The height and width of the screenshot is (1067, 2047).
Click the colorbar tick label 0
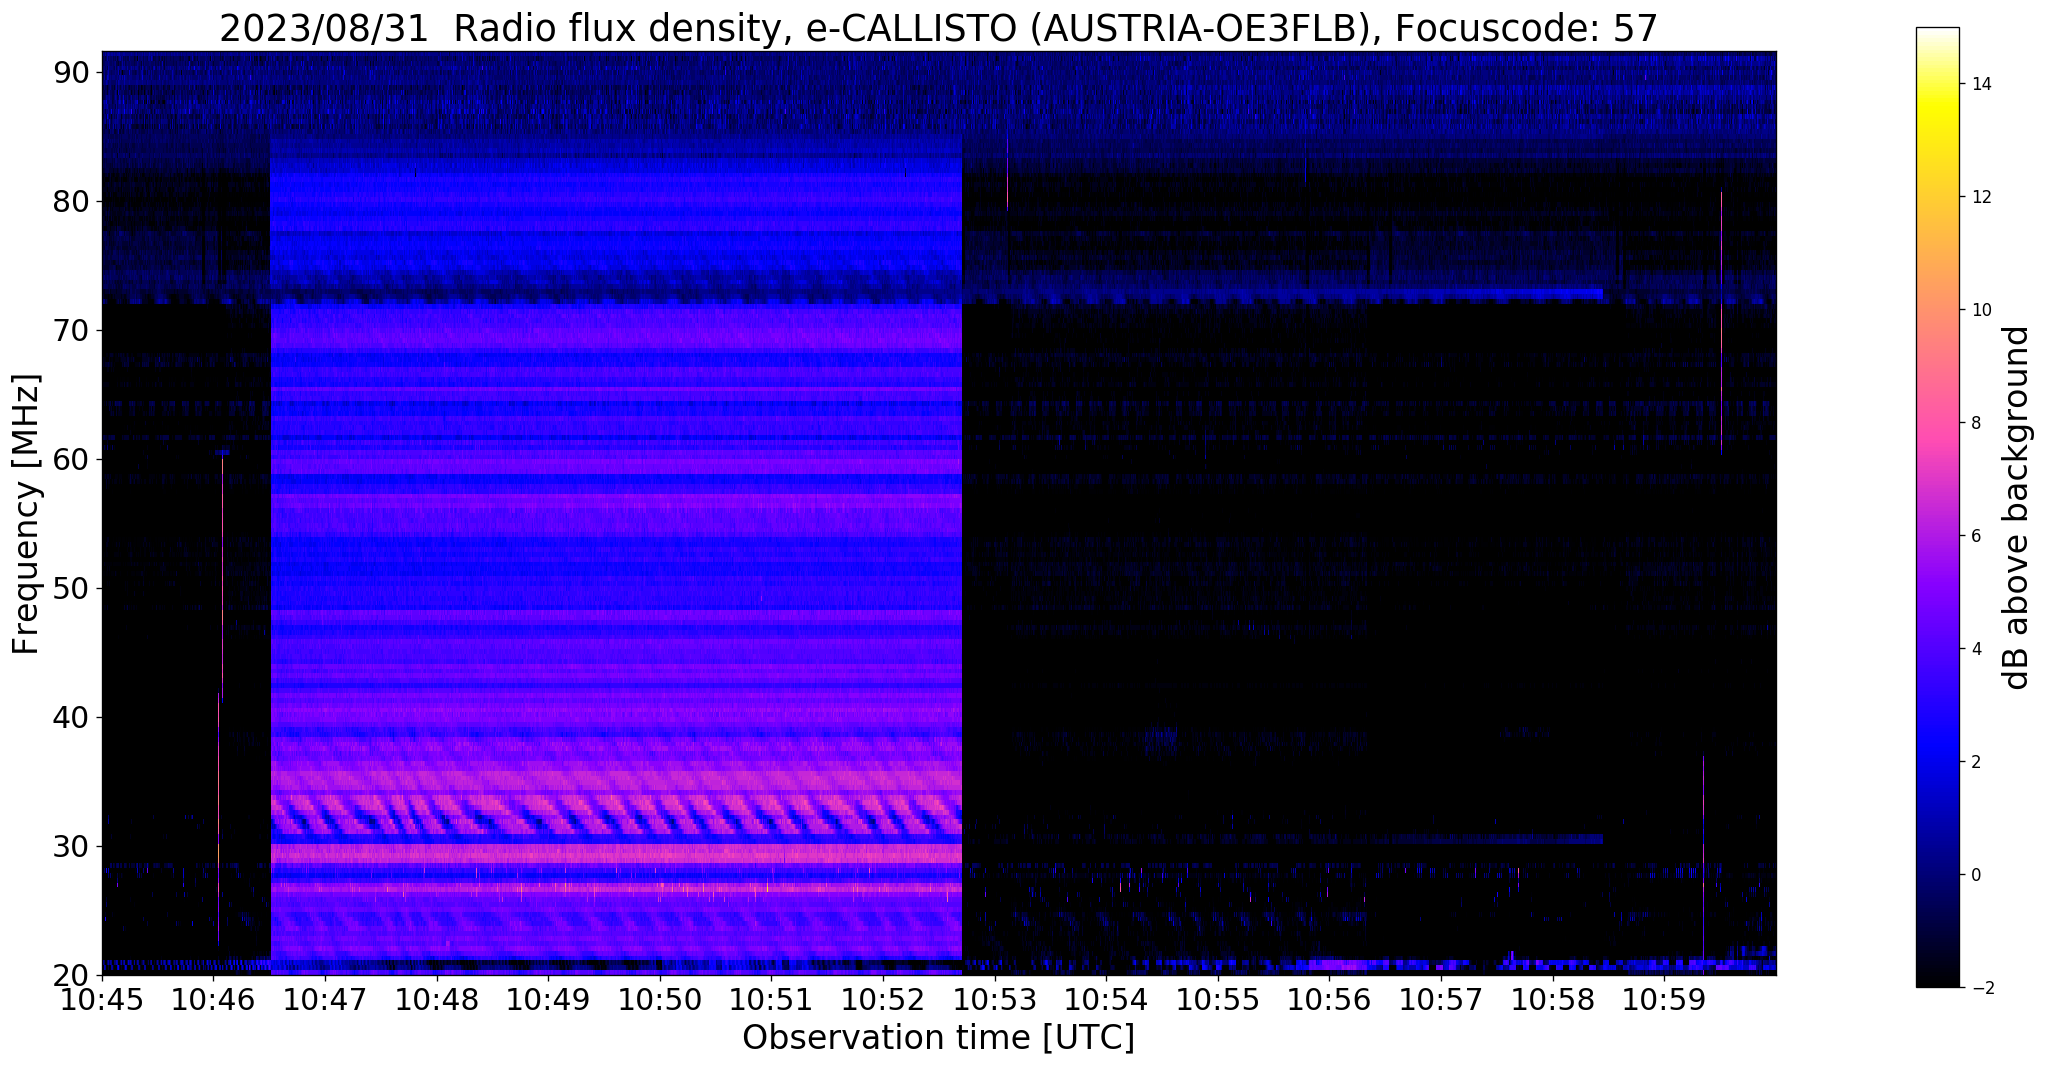(1975, 875)
